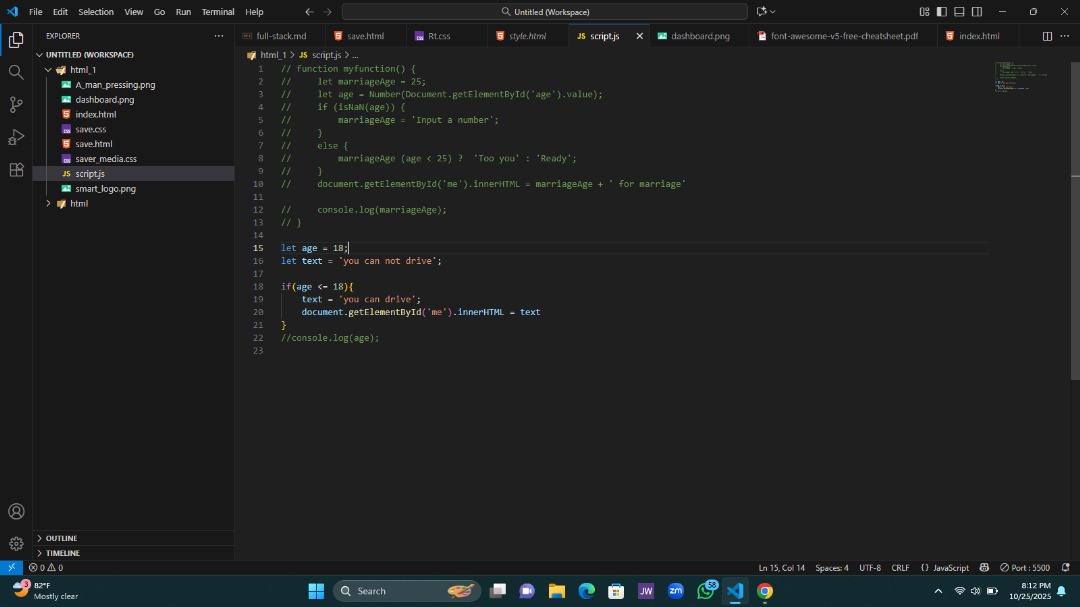Viewport: 1080px width, 607px height.
Task: Click the Go Back arrow in title bar
Action: (x=309, y=12)
